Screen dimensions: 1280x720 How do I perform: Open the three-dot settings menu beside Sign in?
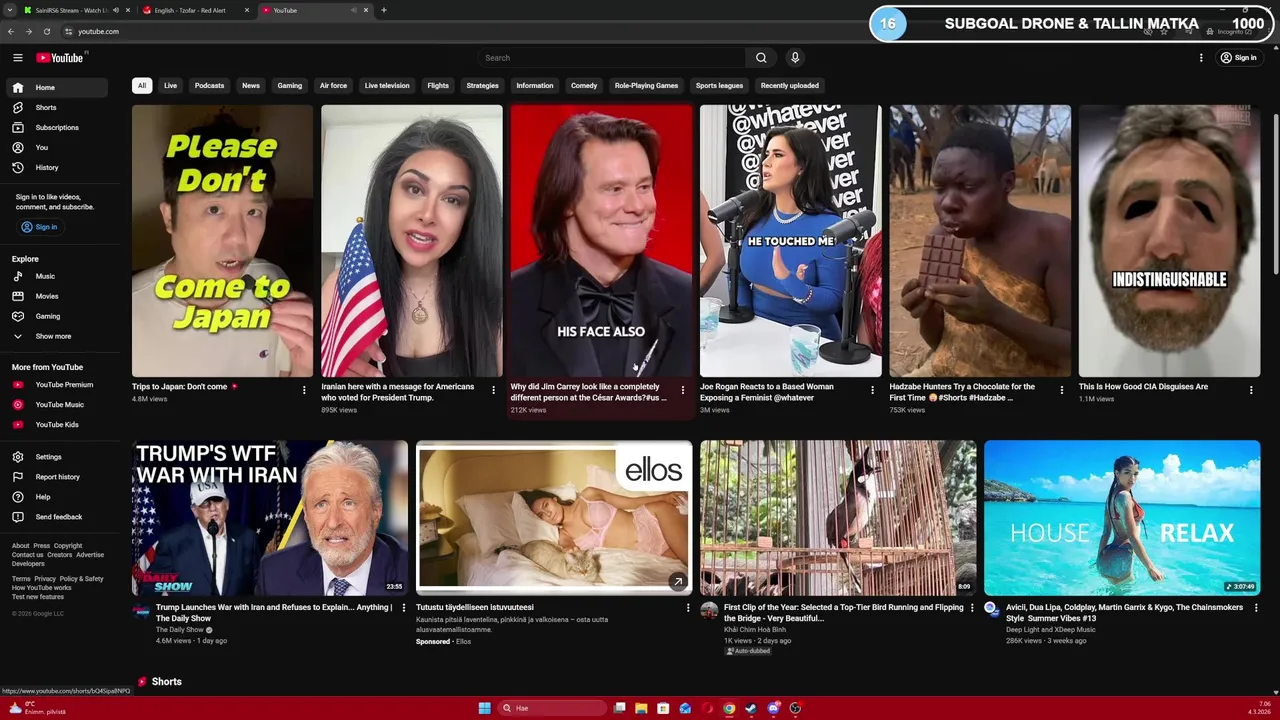point(1201,58)
